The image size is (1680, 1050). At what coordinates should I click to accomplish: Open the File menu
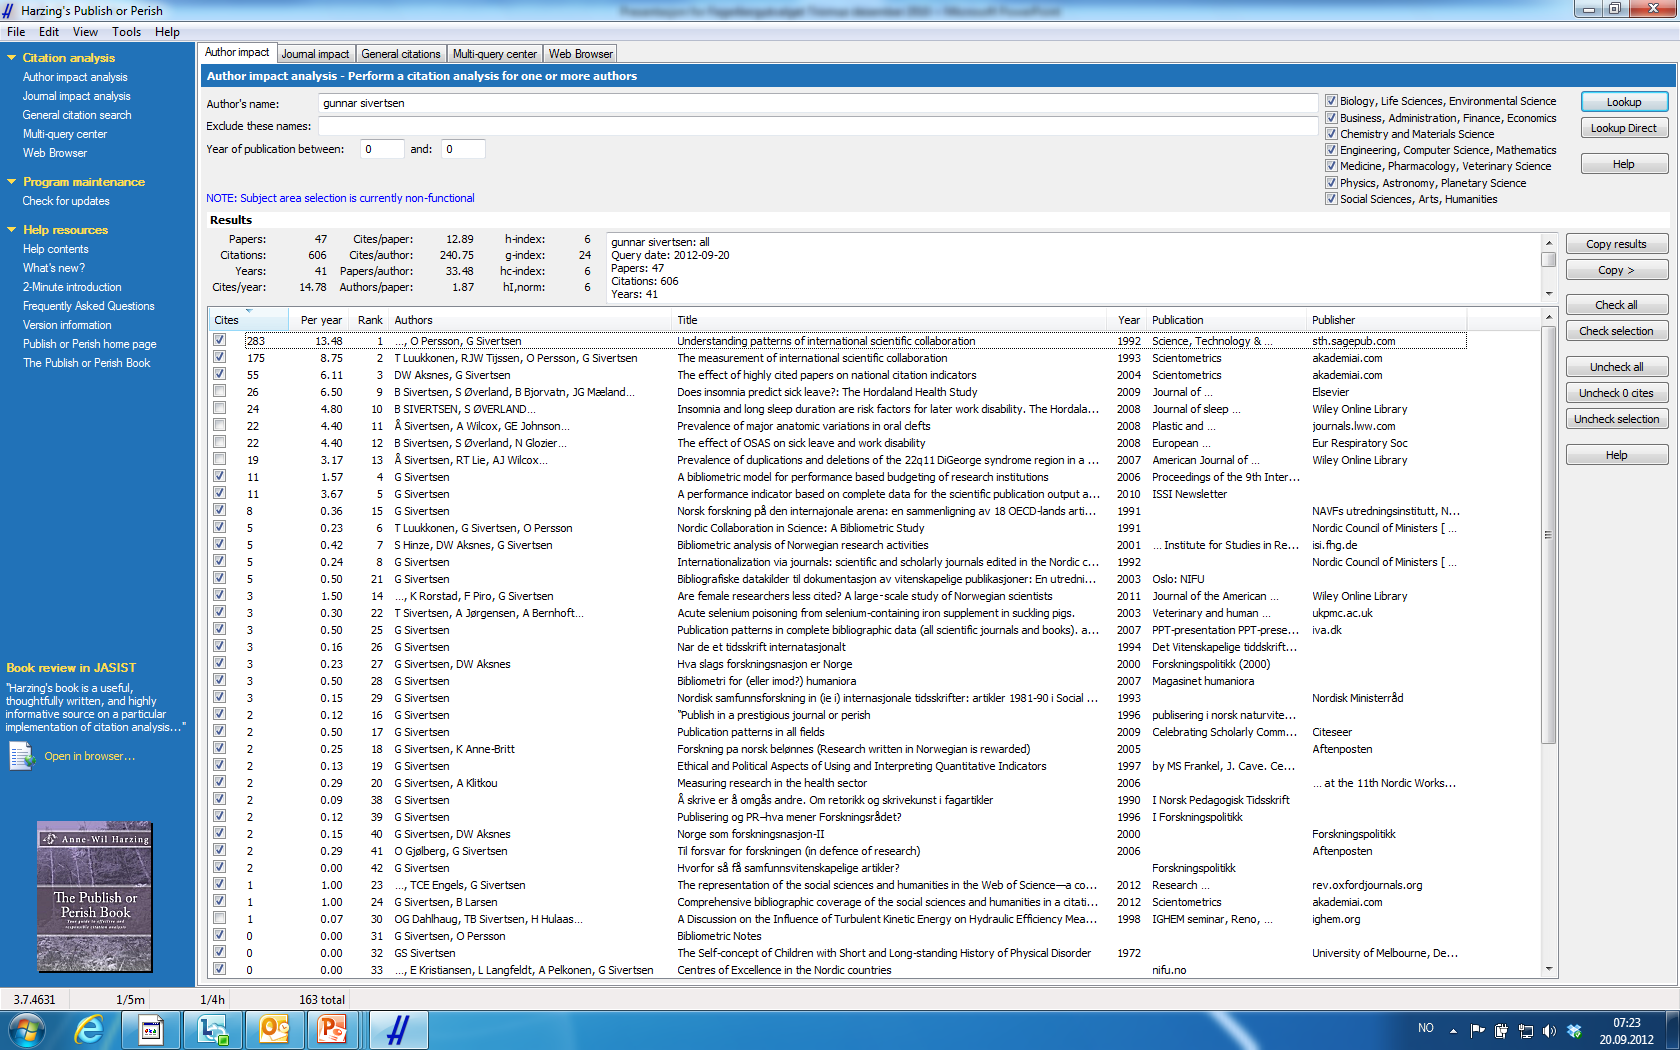16,32
